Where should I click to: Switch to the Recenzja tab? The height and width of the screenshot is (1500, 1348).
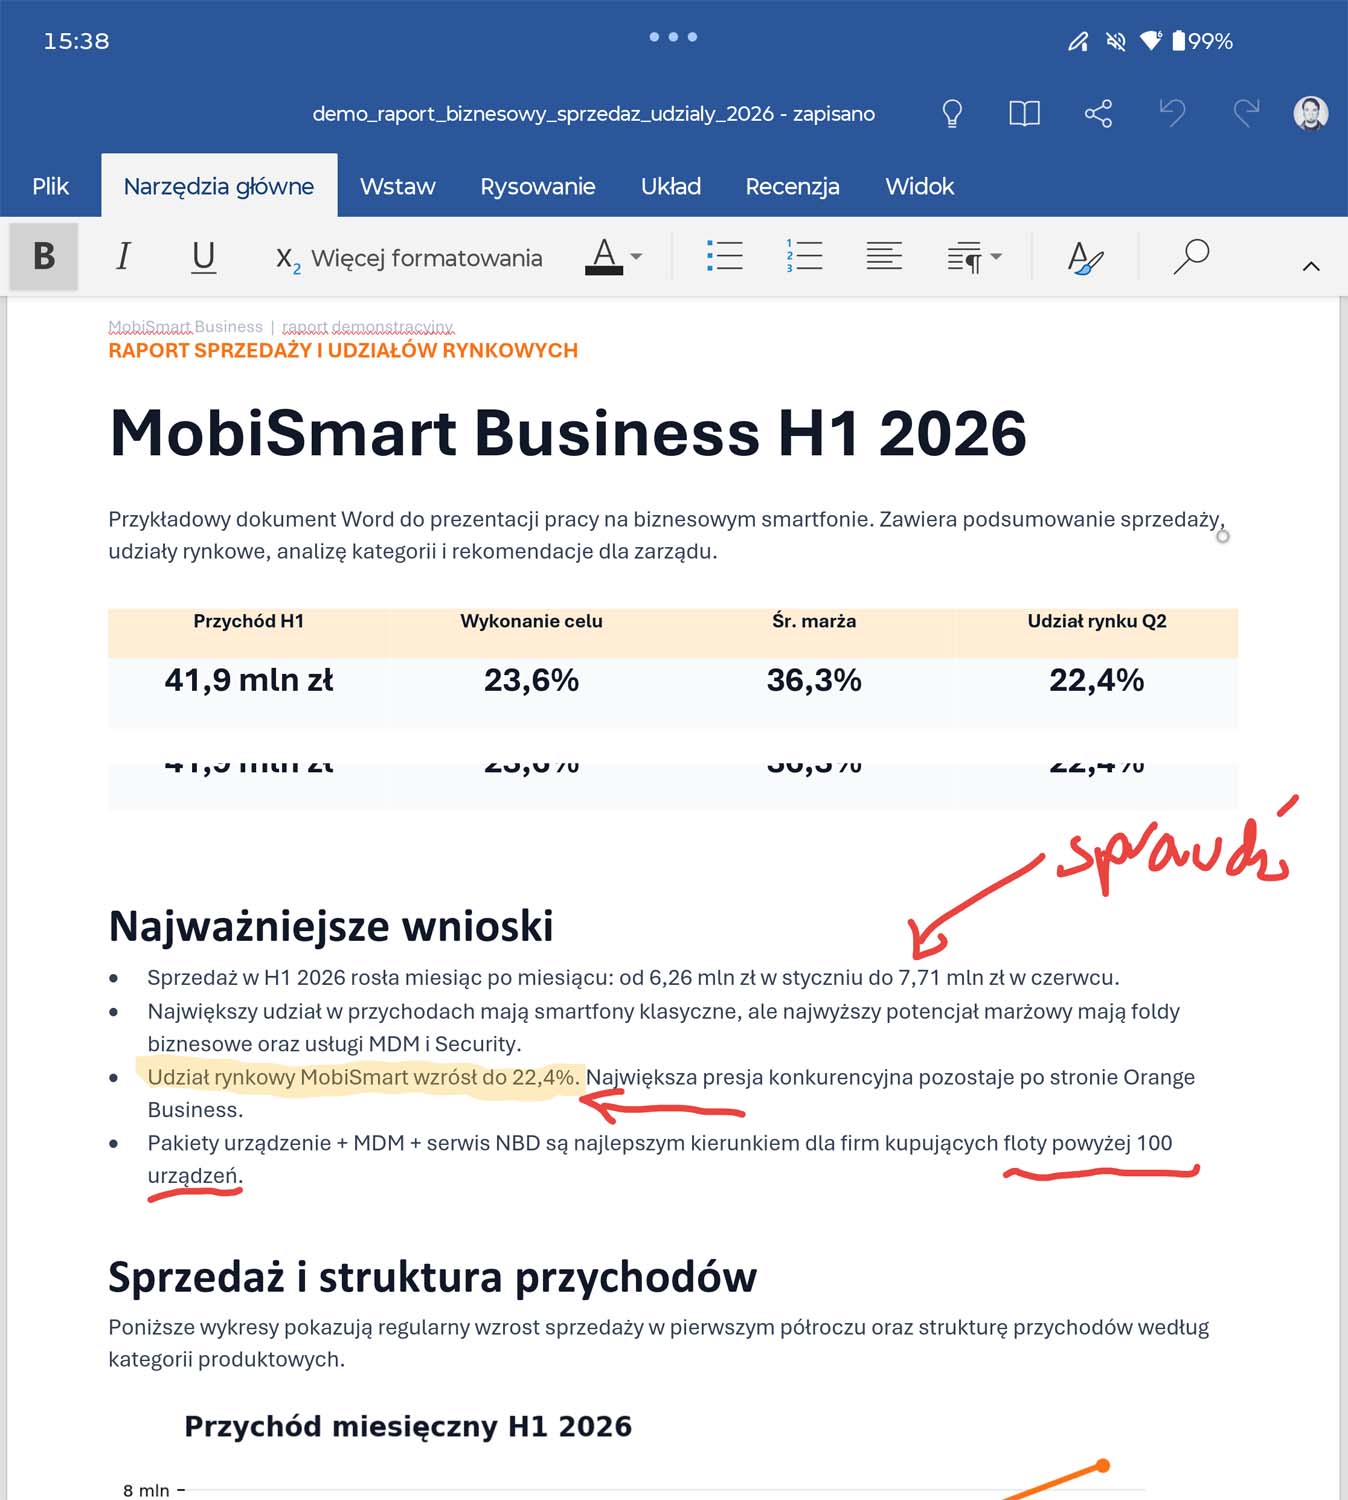click(792, 186)
